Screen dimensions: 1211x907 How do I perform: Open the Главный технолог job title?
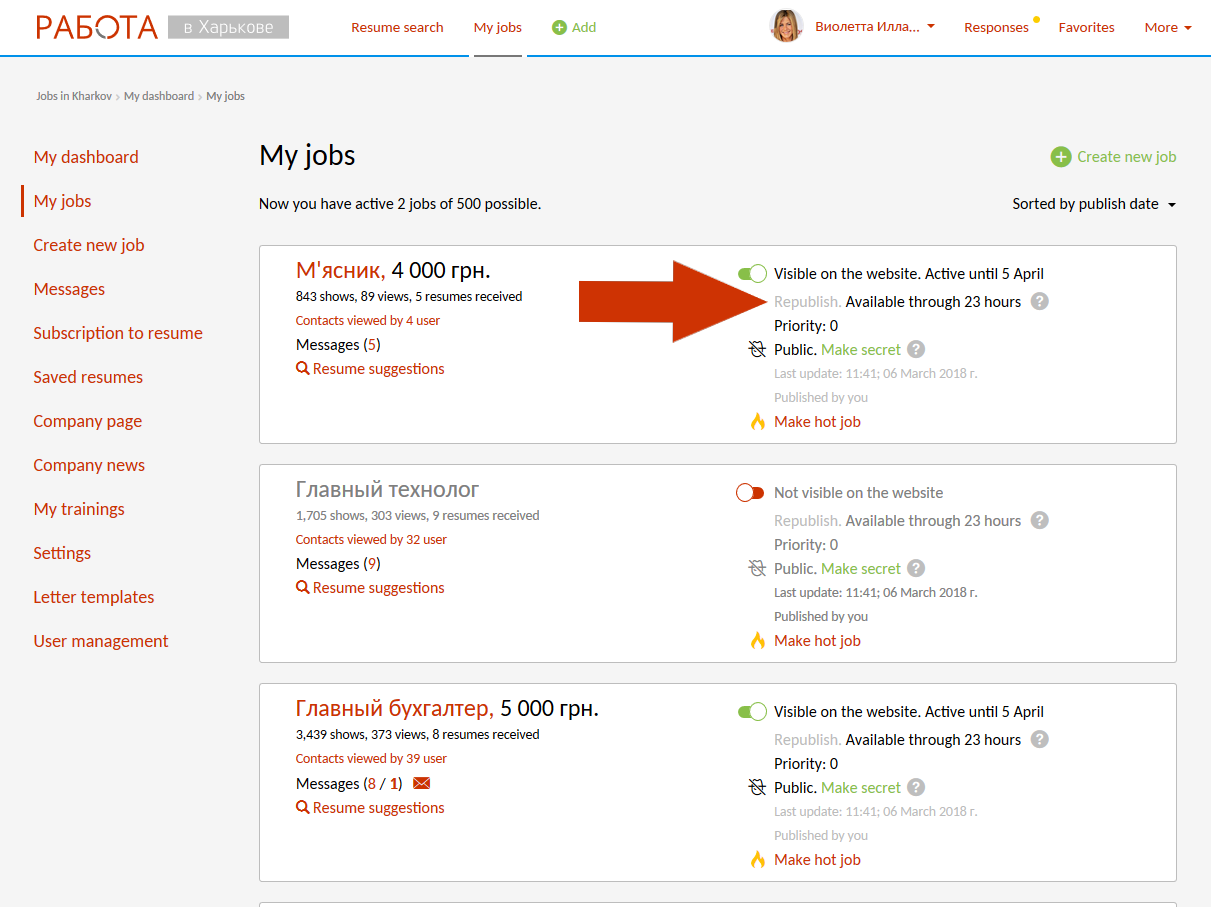pyautogui.click(x=387, y=489)
